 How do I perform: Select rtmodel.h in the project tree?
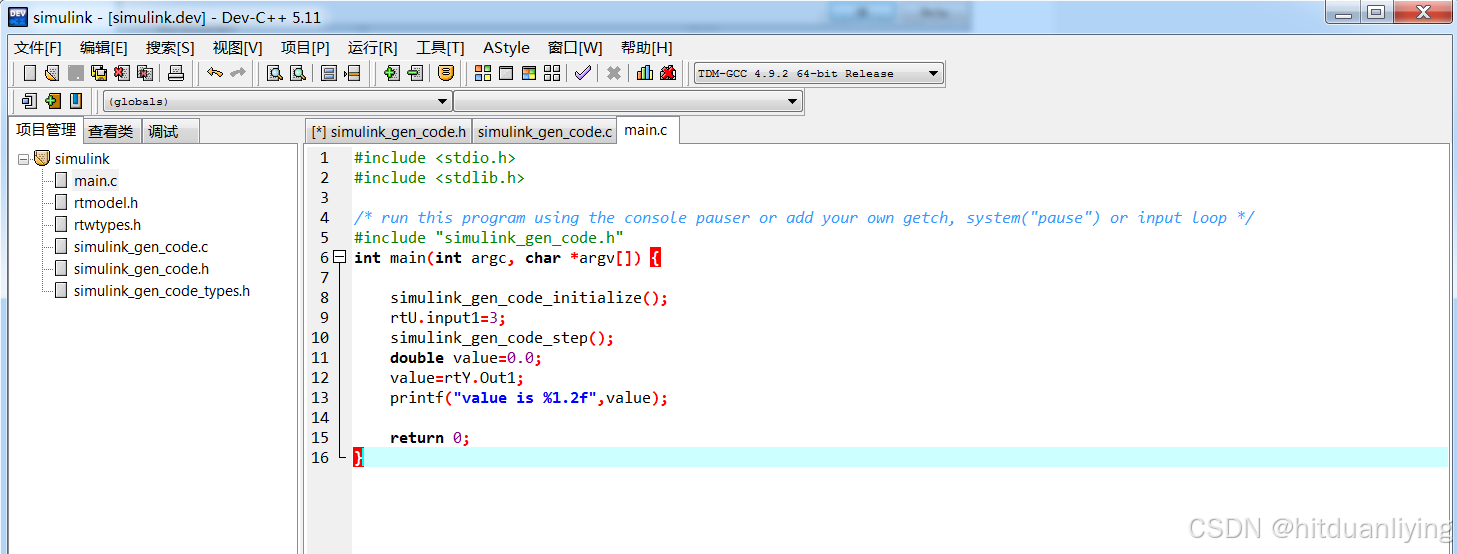105,202
